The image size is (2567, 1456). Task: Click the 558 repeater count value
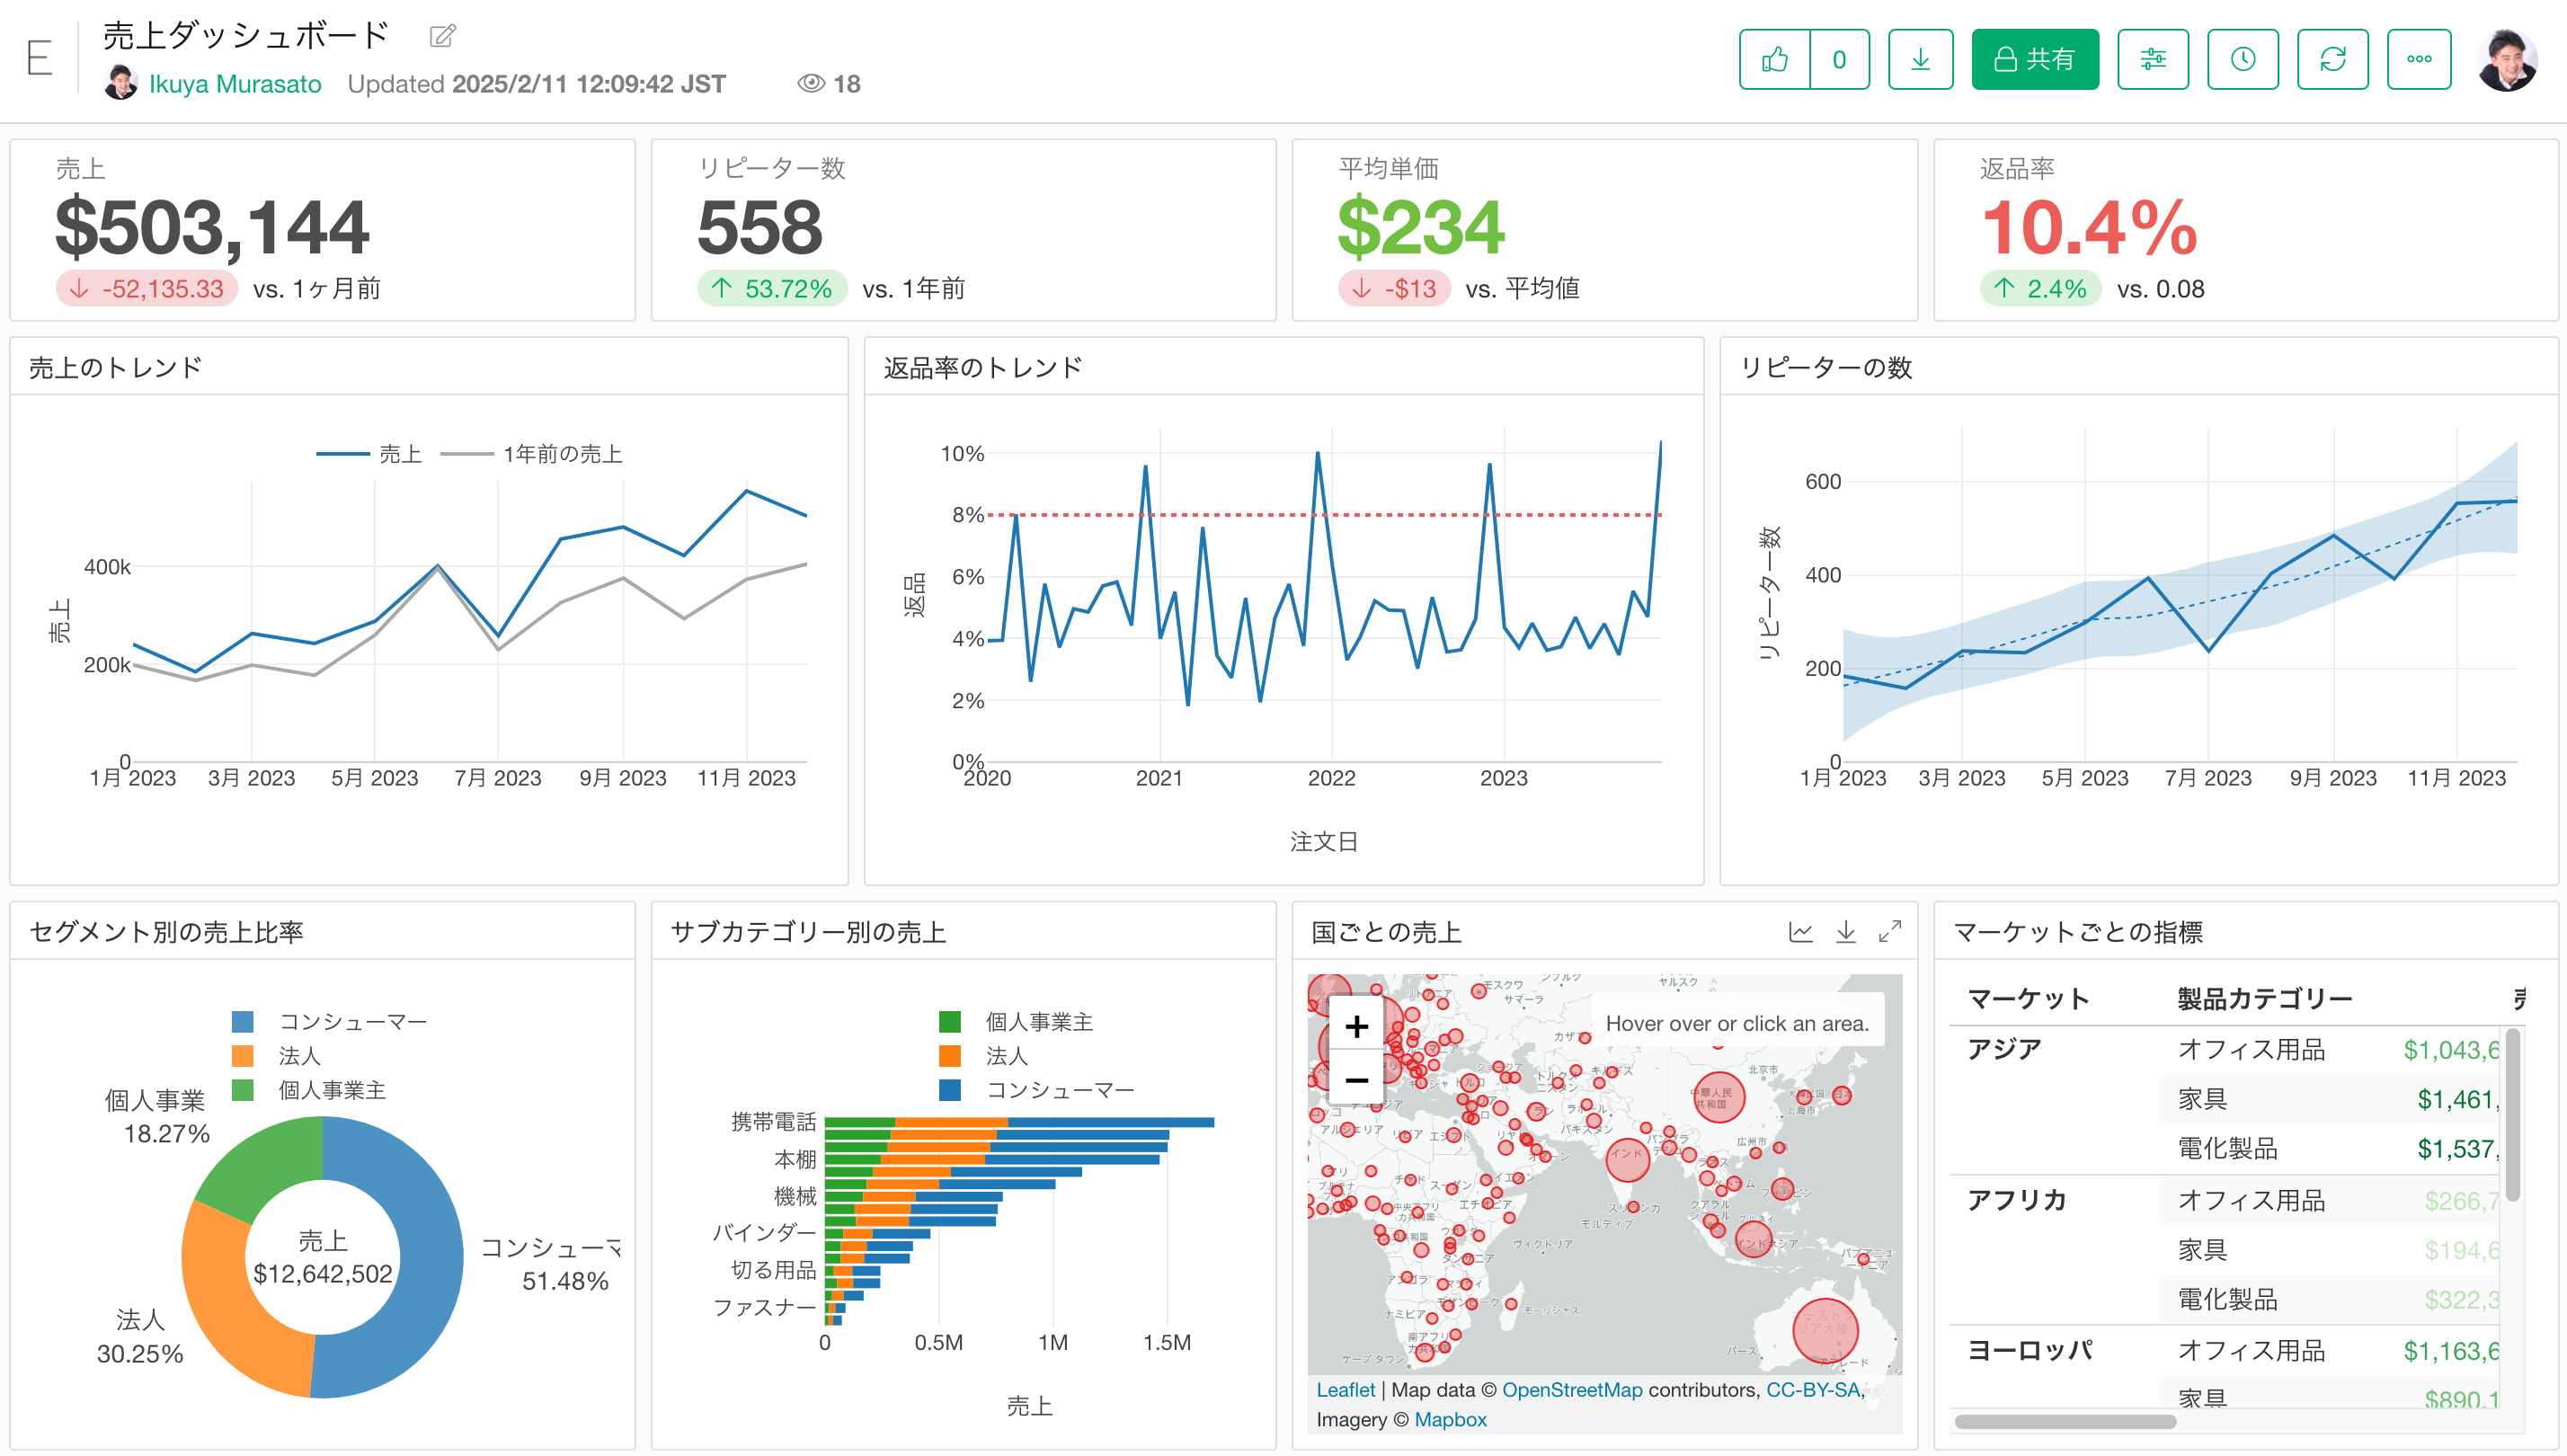pos(760,228)
